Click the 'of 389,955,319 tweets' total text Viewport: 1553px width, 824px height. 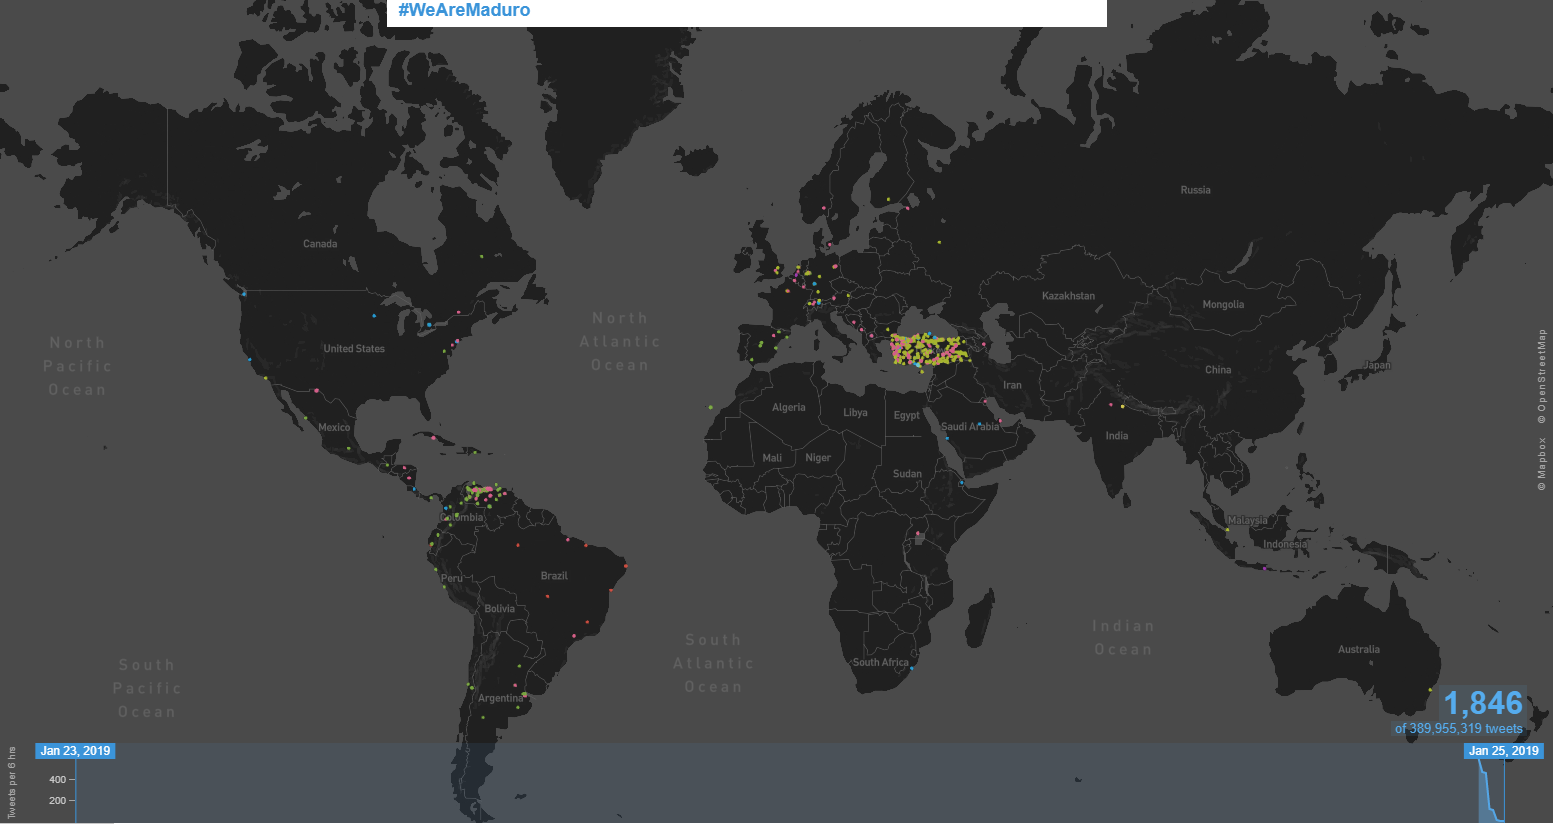tap(1458, 729)
